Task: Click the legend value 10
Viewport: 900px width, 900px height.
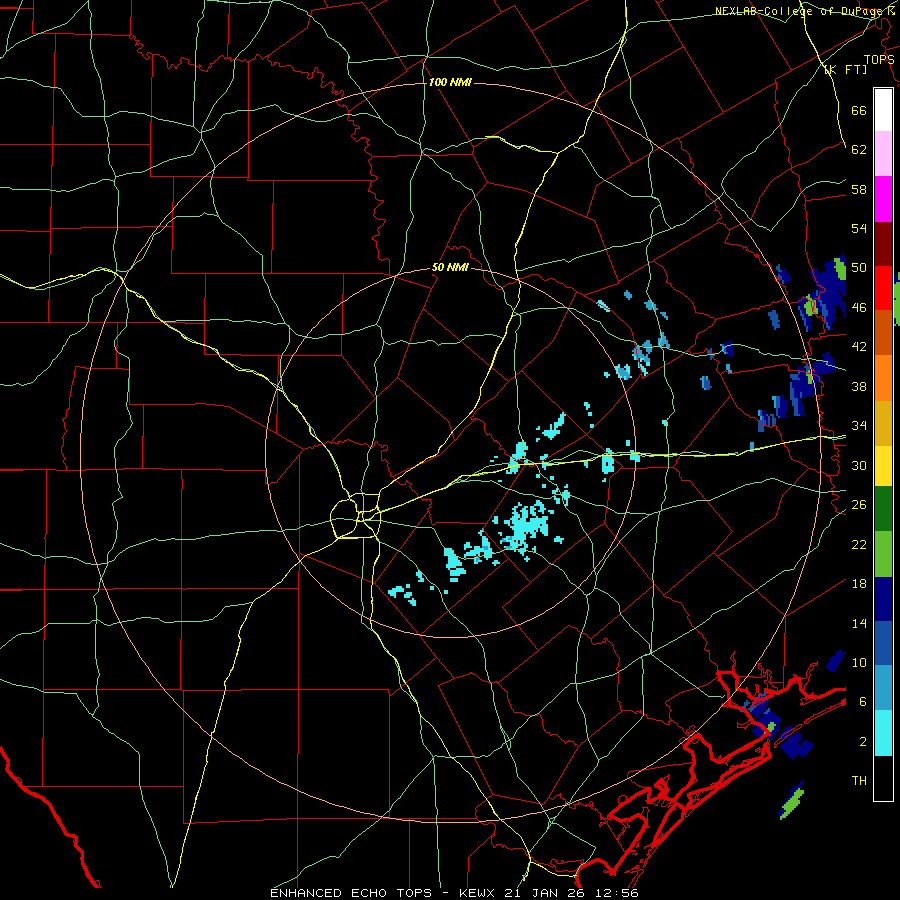Action: click(x=859, y=662)
